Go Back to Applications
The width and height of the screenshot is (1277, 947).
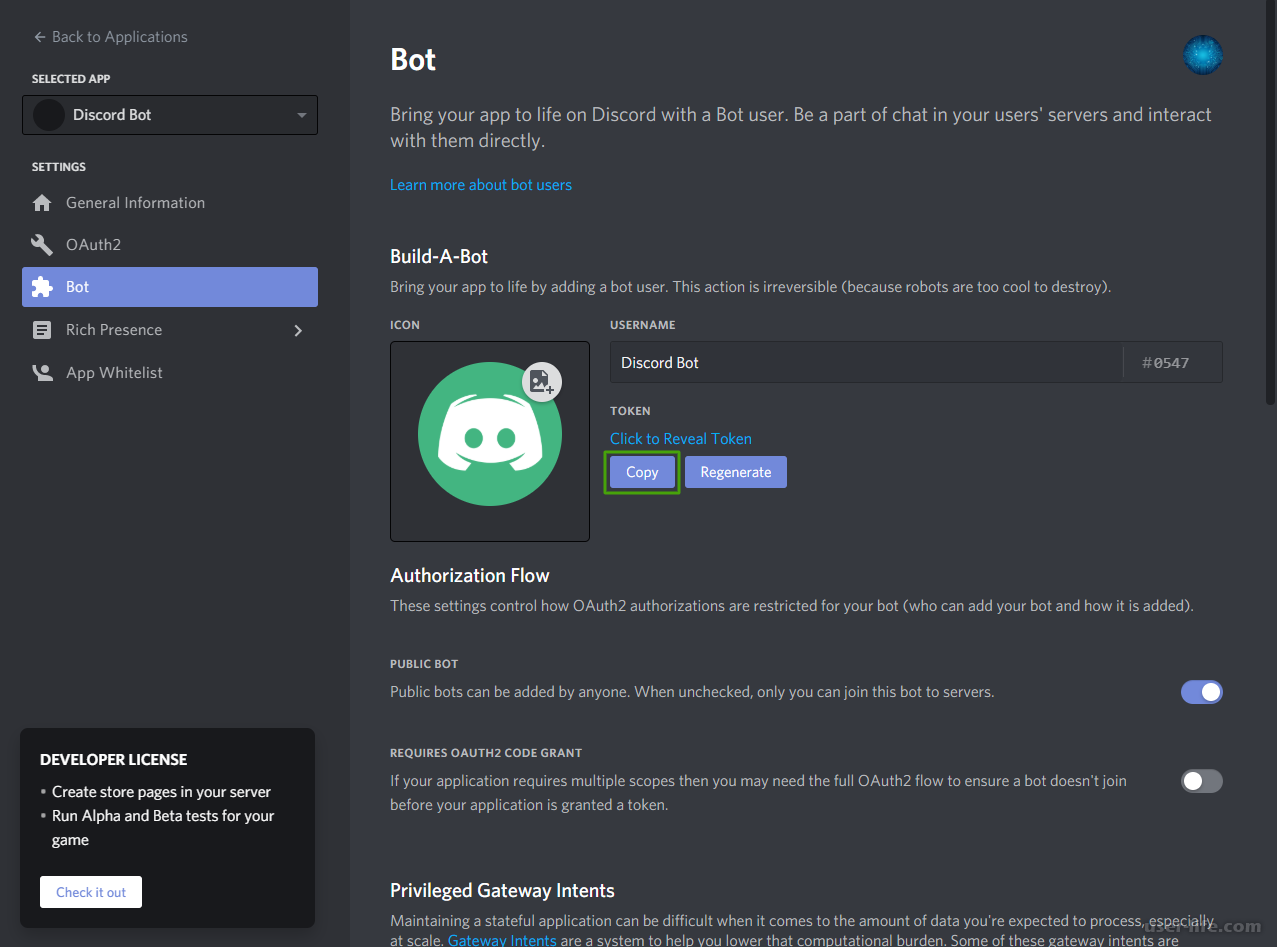point(110,37)
